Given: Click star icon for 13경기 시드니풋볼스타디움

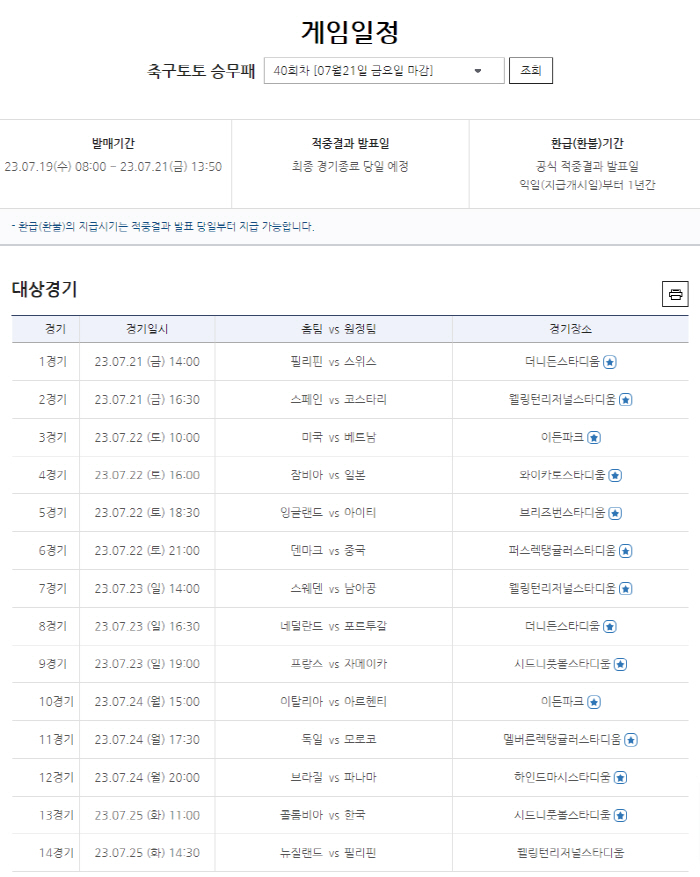Looking at the screenshot, I should tap(620, 815).
